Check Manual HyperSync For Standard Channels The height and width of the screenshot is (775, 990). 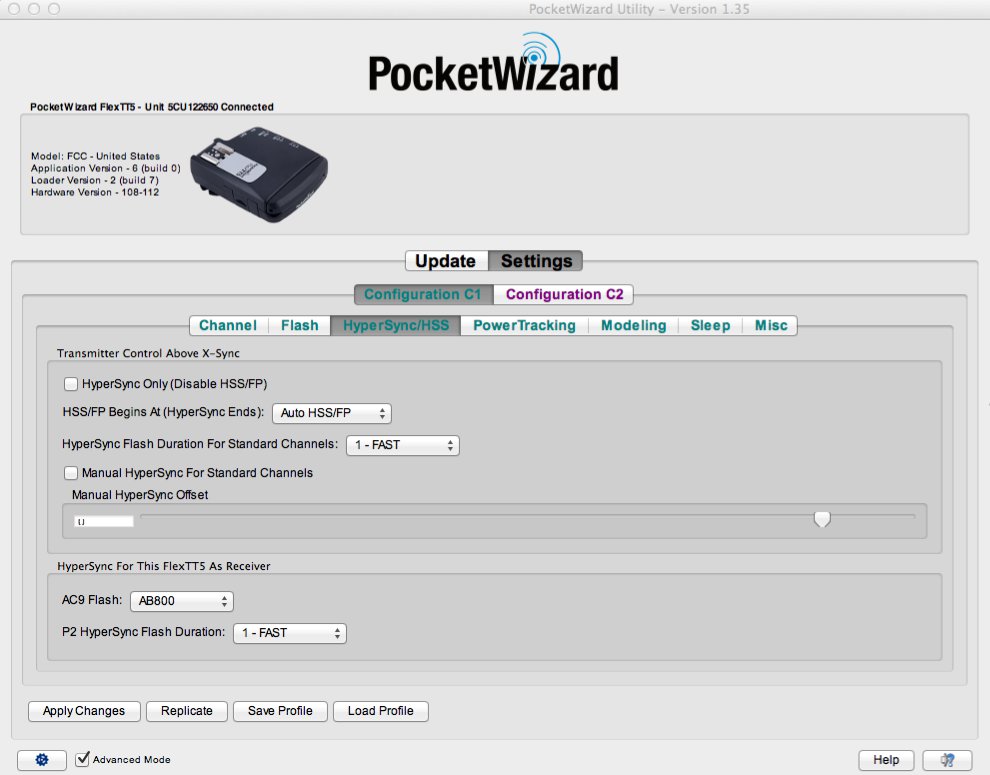coord(71,473)
